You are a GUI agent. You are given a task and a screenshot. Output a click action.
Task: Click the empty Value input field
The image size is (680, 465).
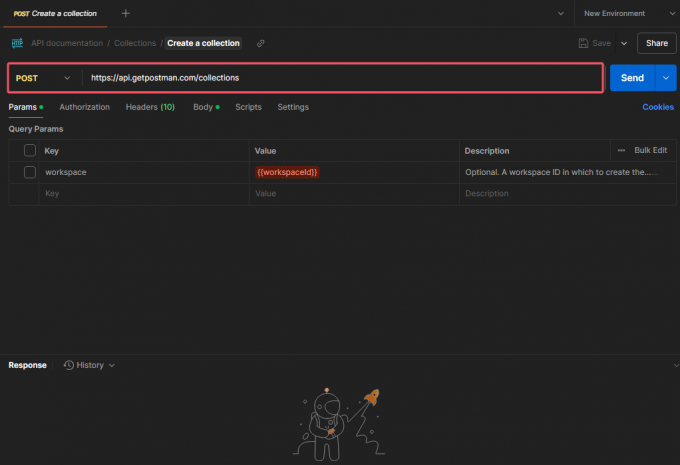tap(354, 193)
